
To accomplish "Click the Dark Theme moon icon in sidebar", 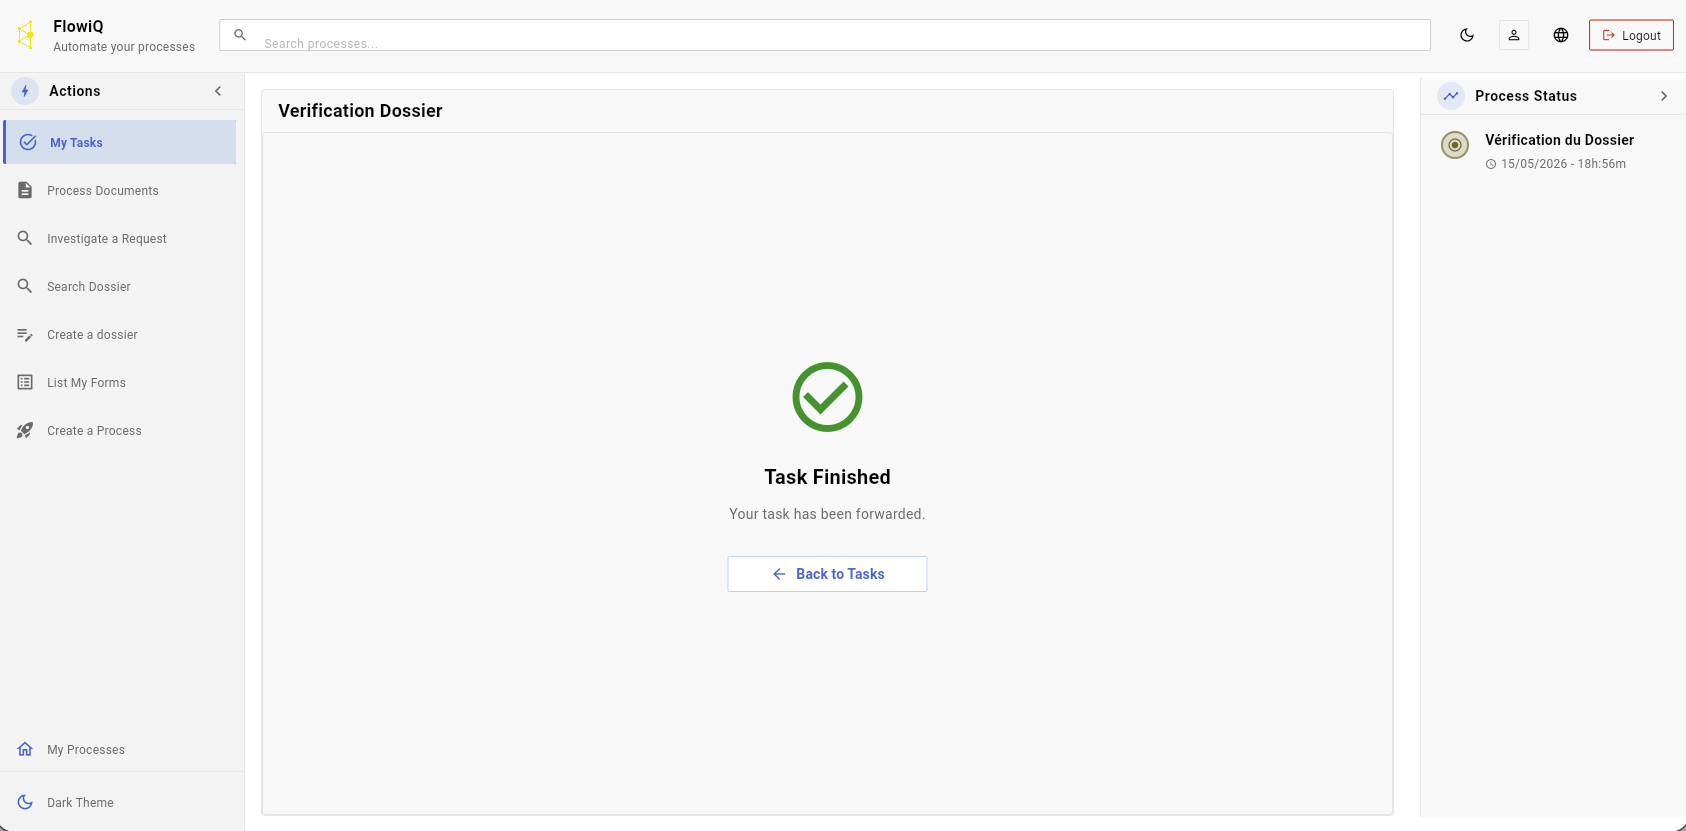I will pos(25,802).
